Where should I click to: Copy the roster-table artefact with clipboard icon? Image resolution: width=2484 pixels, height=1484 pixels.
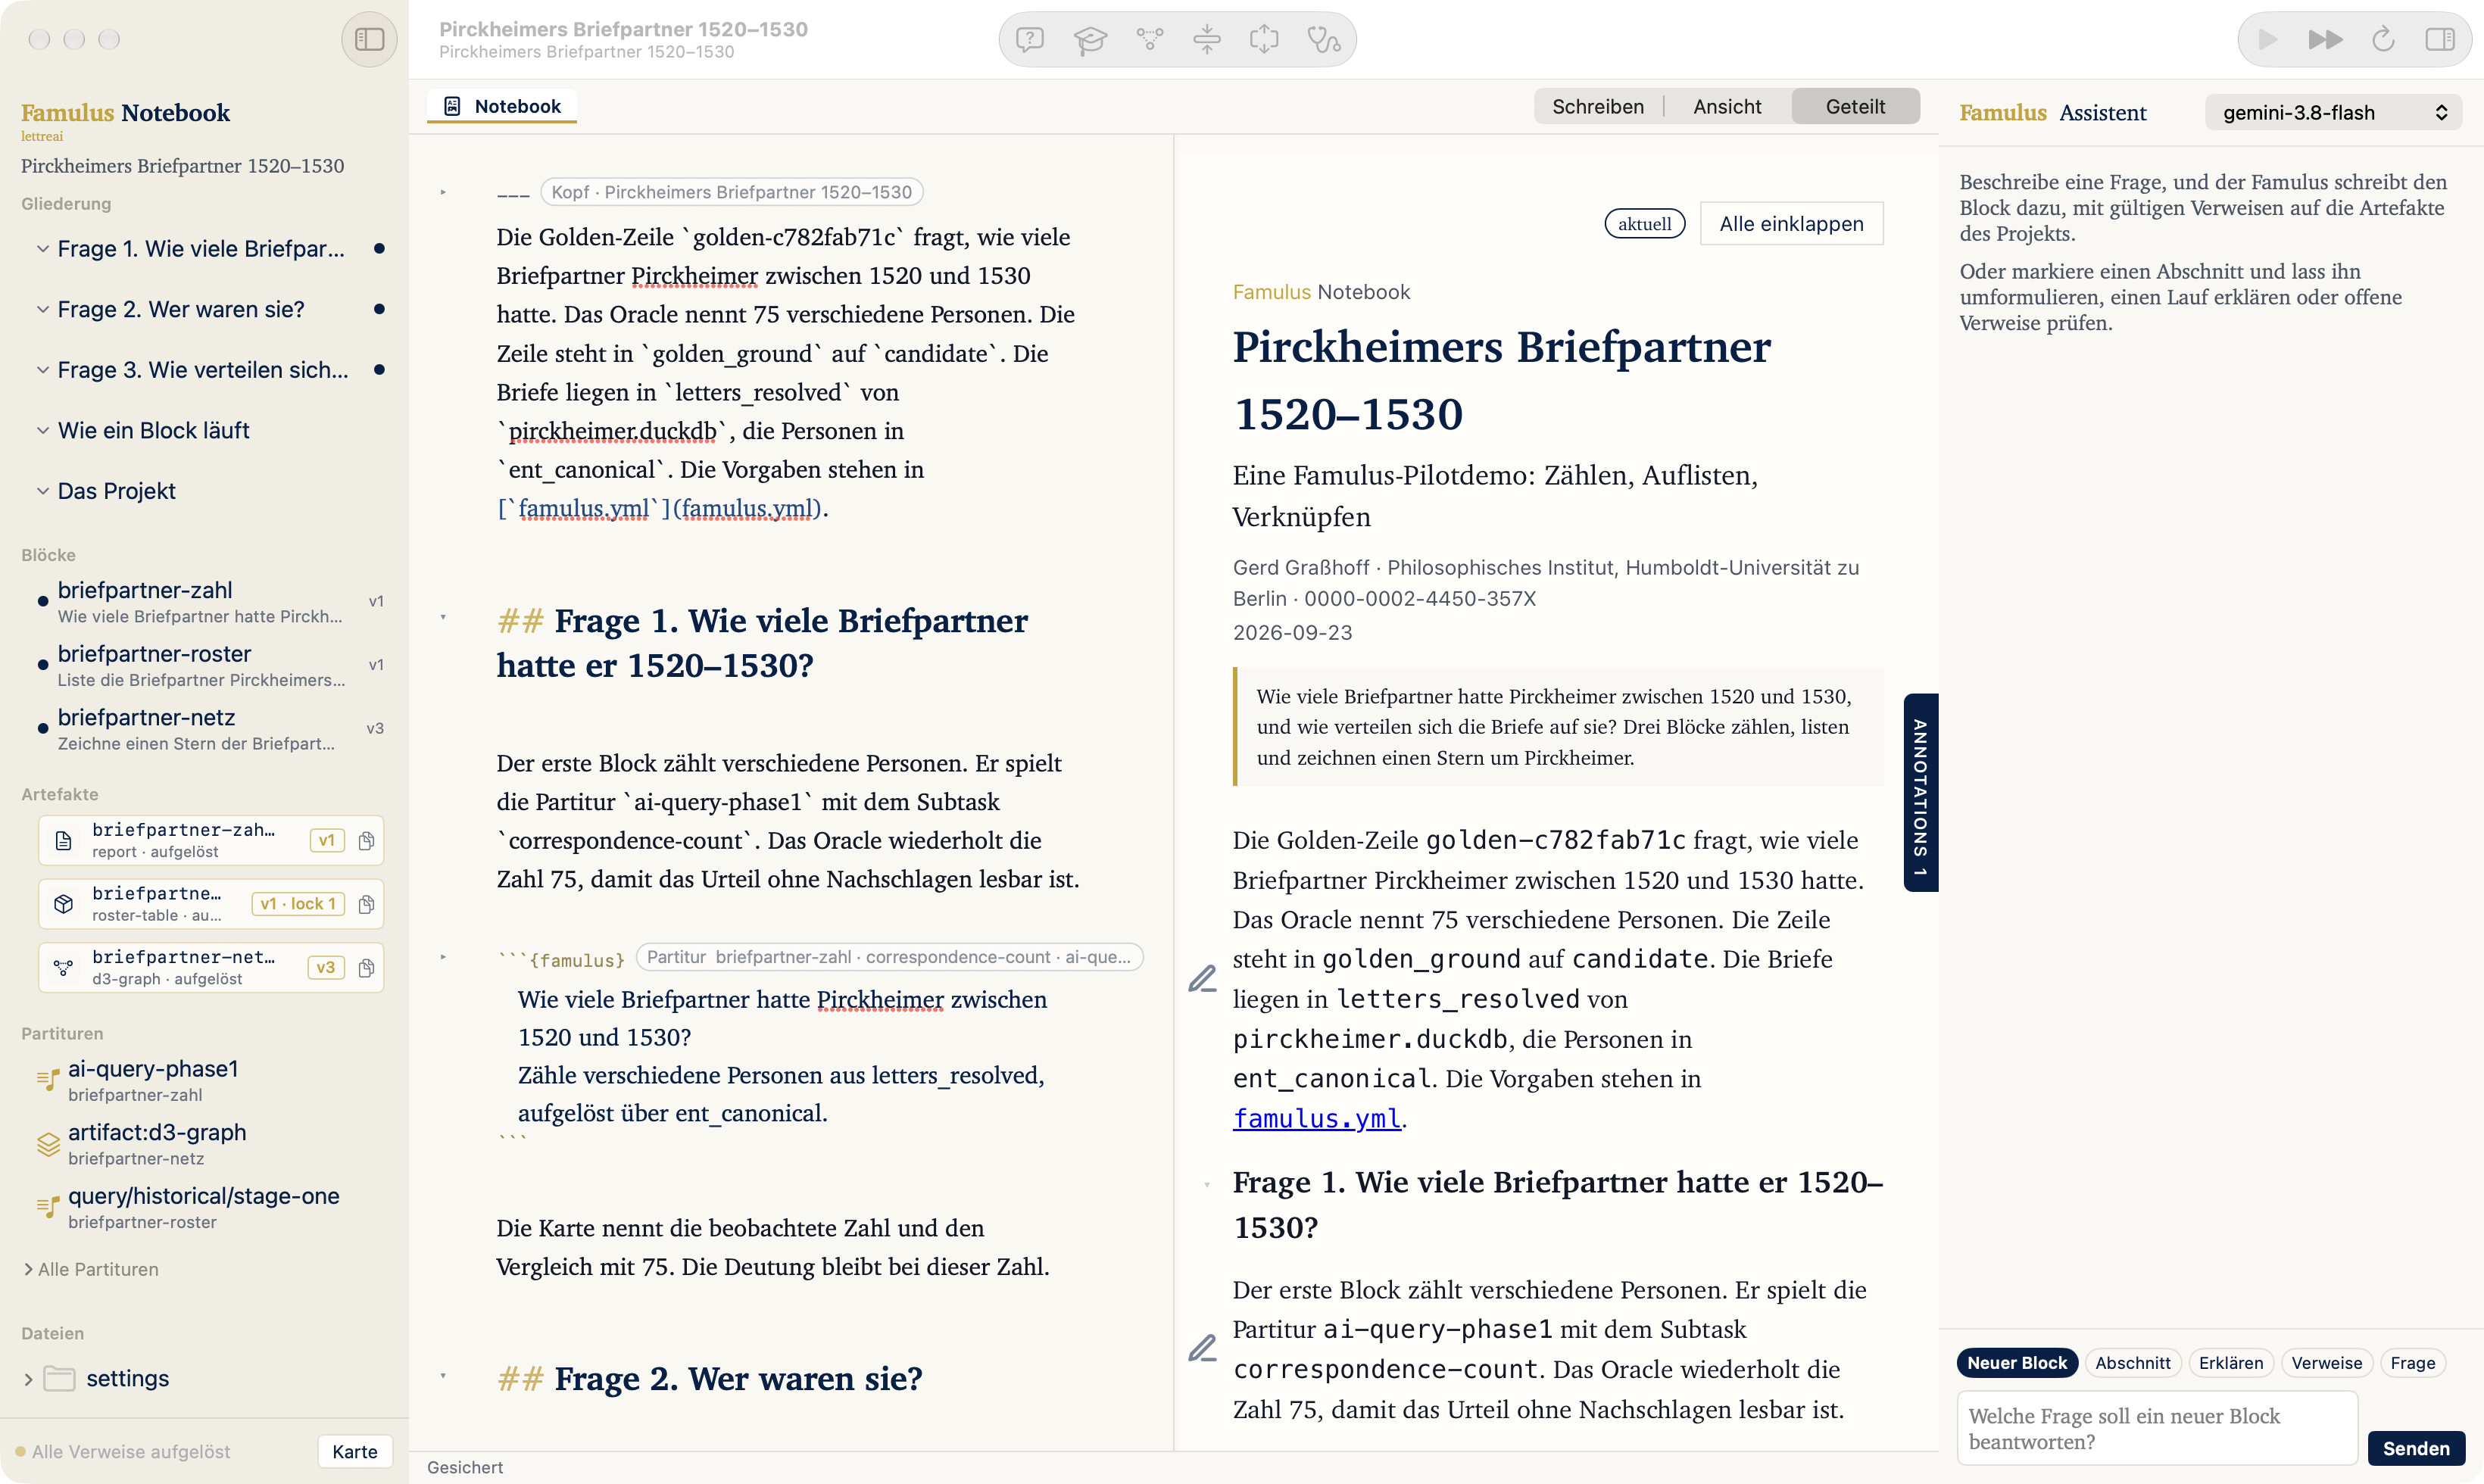[x=366, y=904]
